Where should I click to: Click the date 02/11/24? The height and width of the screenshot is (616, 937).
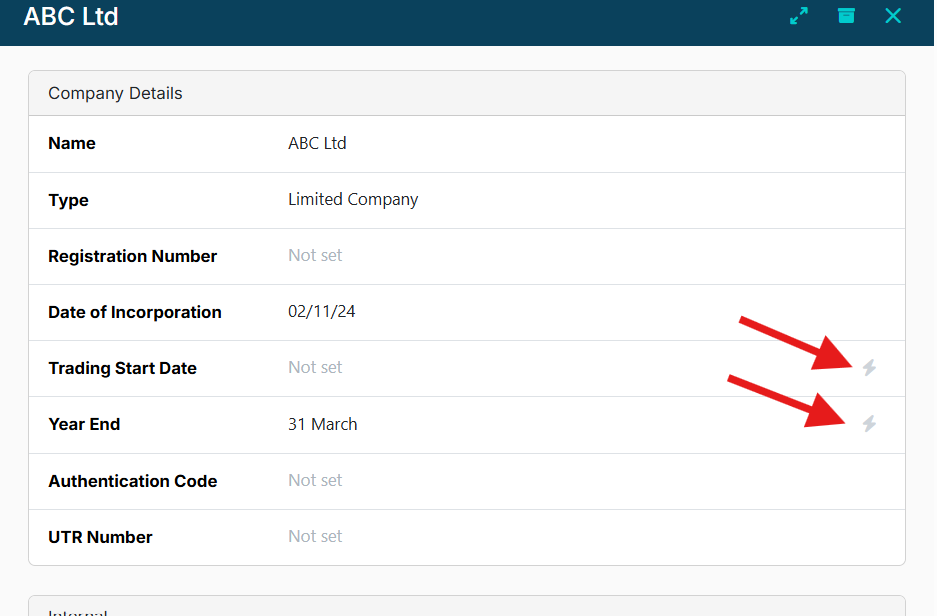point(321,312)
